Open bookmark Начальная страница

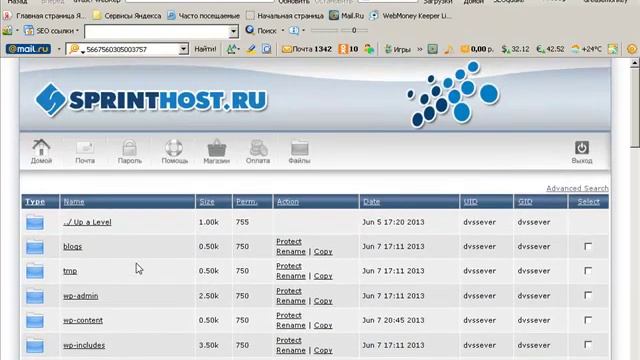[285, 16]
